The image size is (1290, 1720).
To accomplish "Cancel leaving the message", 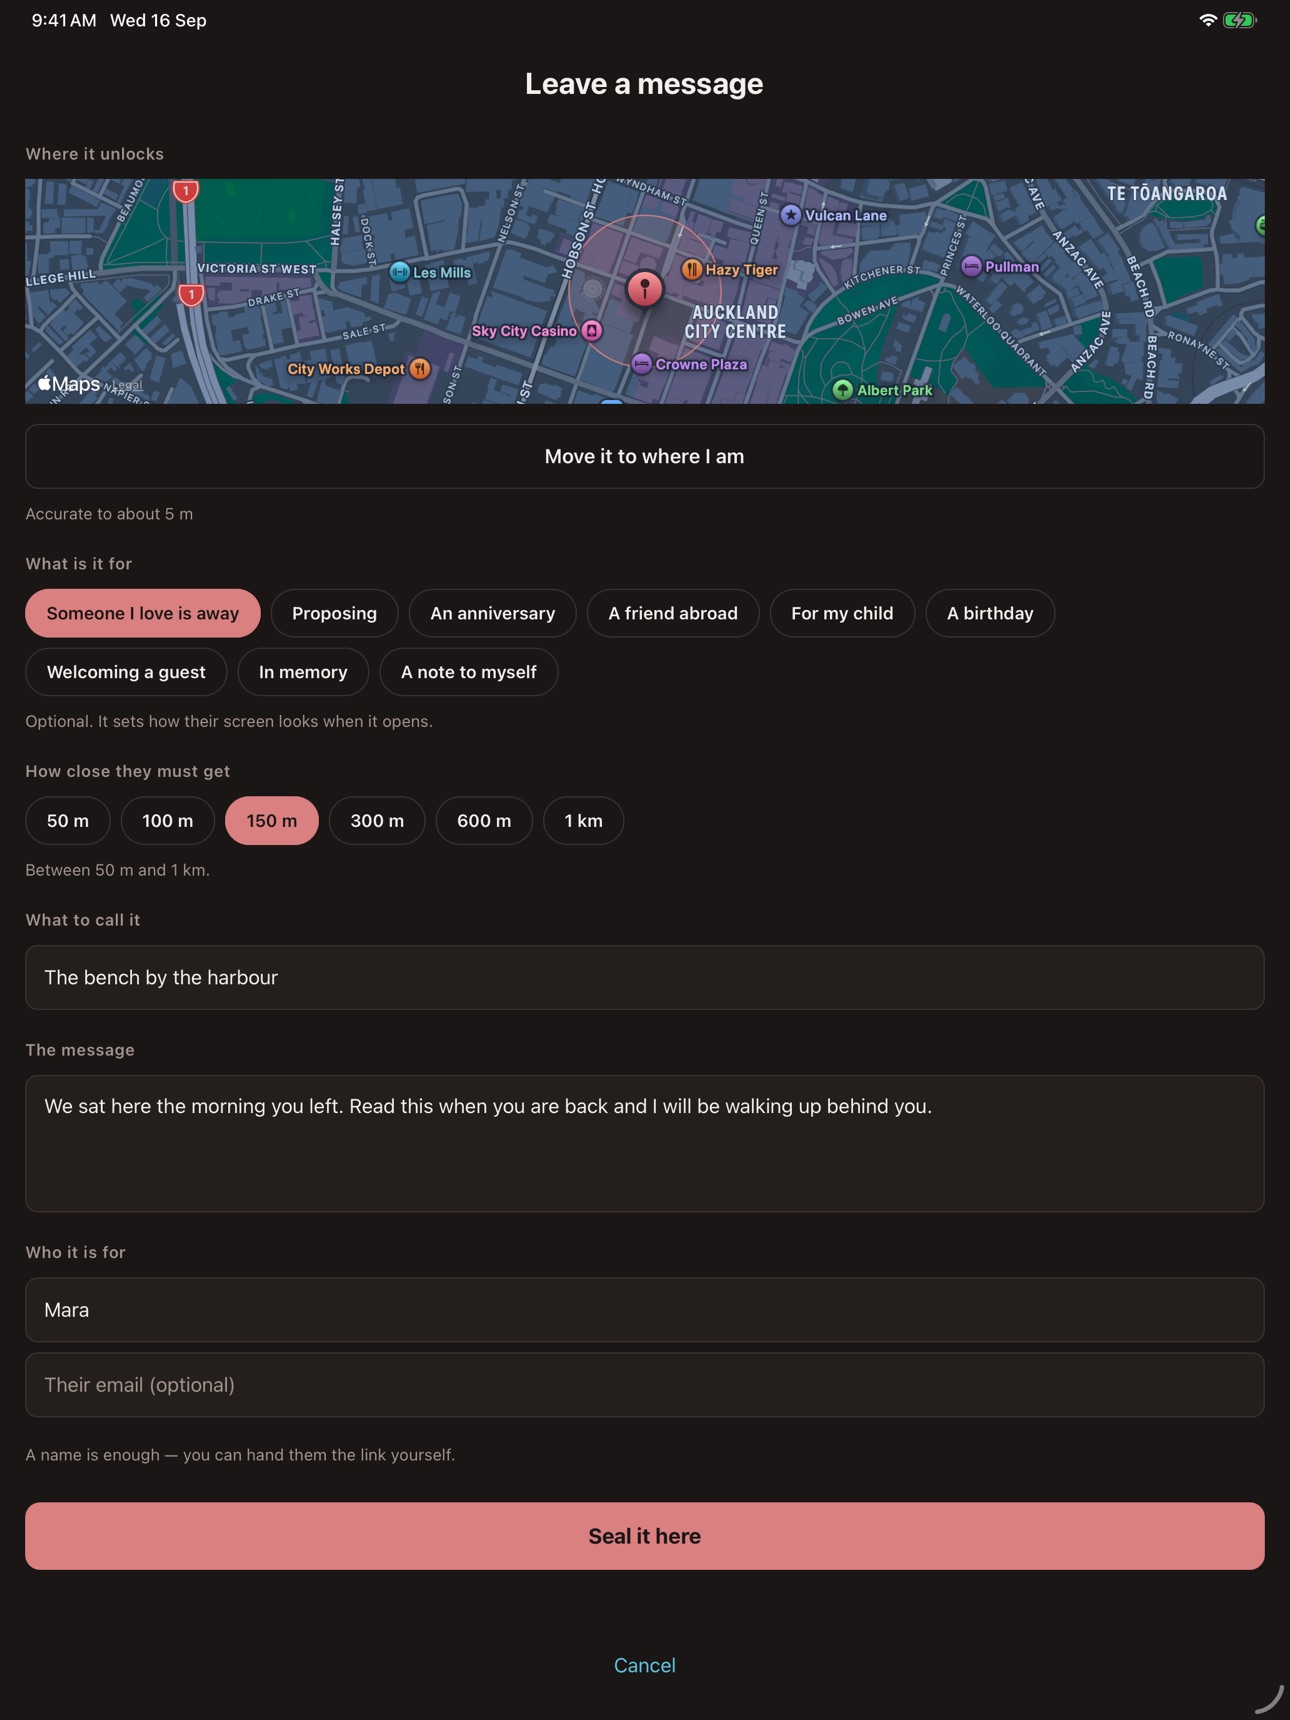I will (645, 1665).
